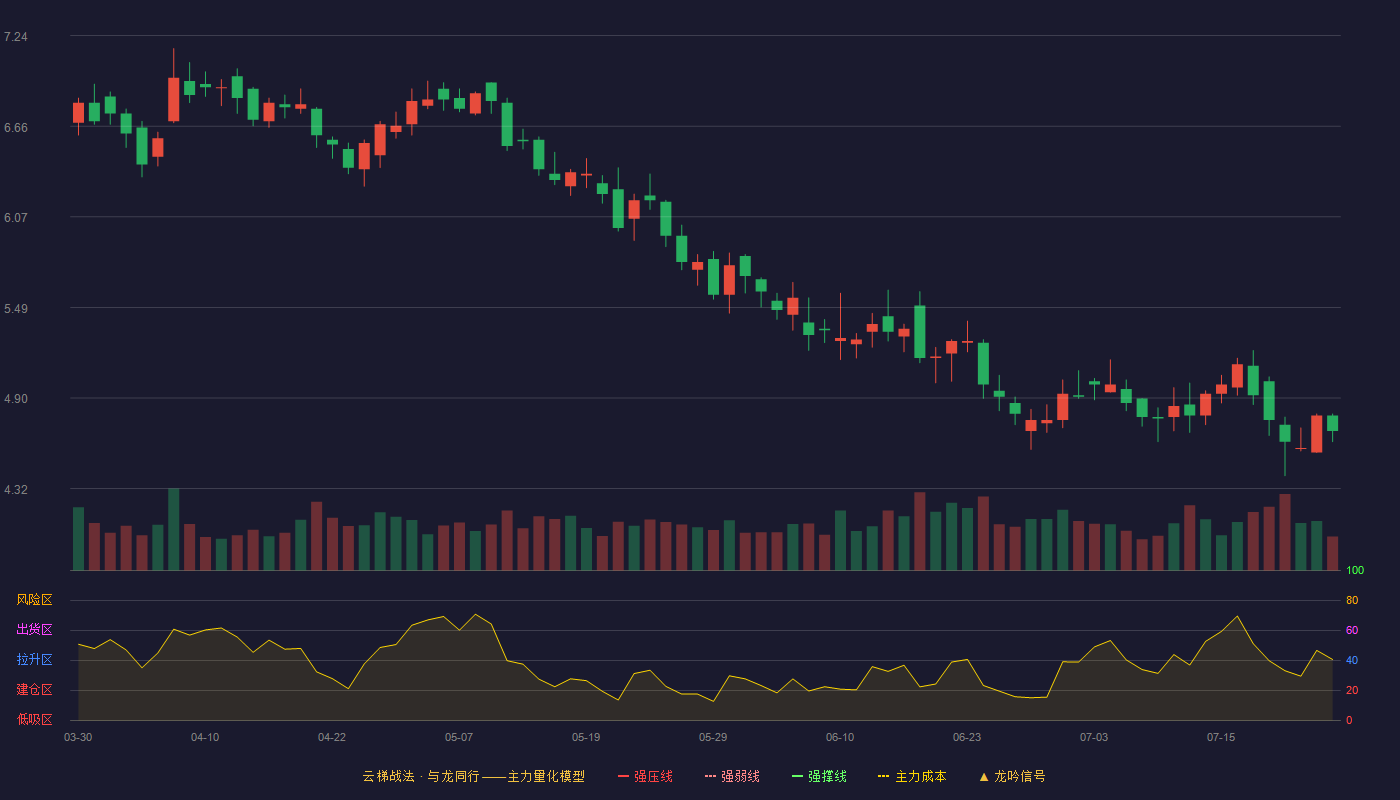Toggle the 主力成本 legend item
The image size is (1400, 800).
912,776
